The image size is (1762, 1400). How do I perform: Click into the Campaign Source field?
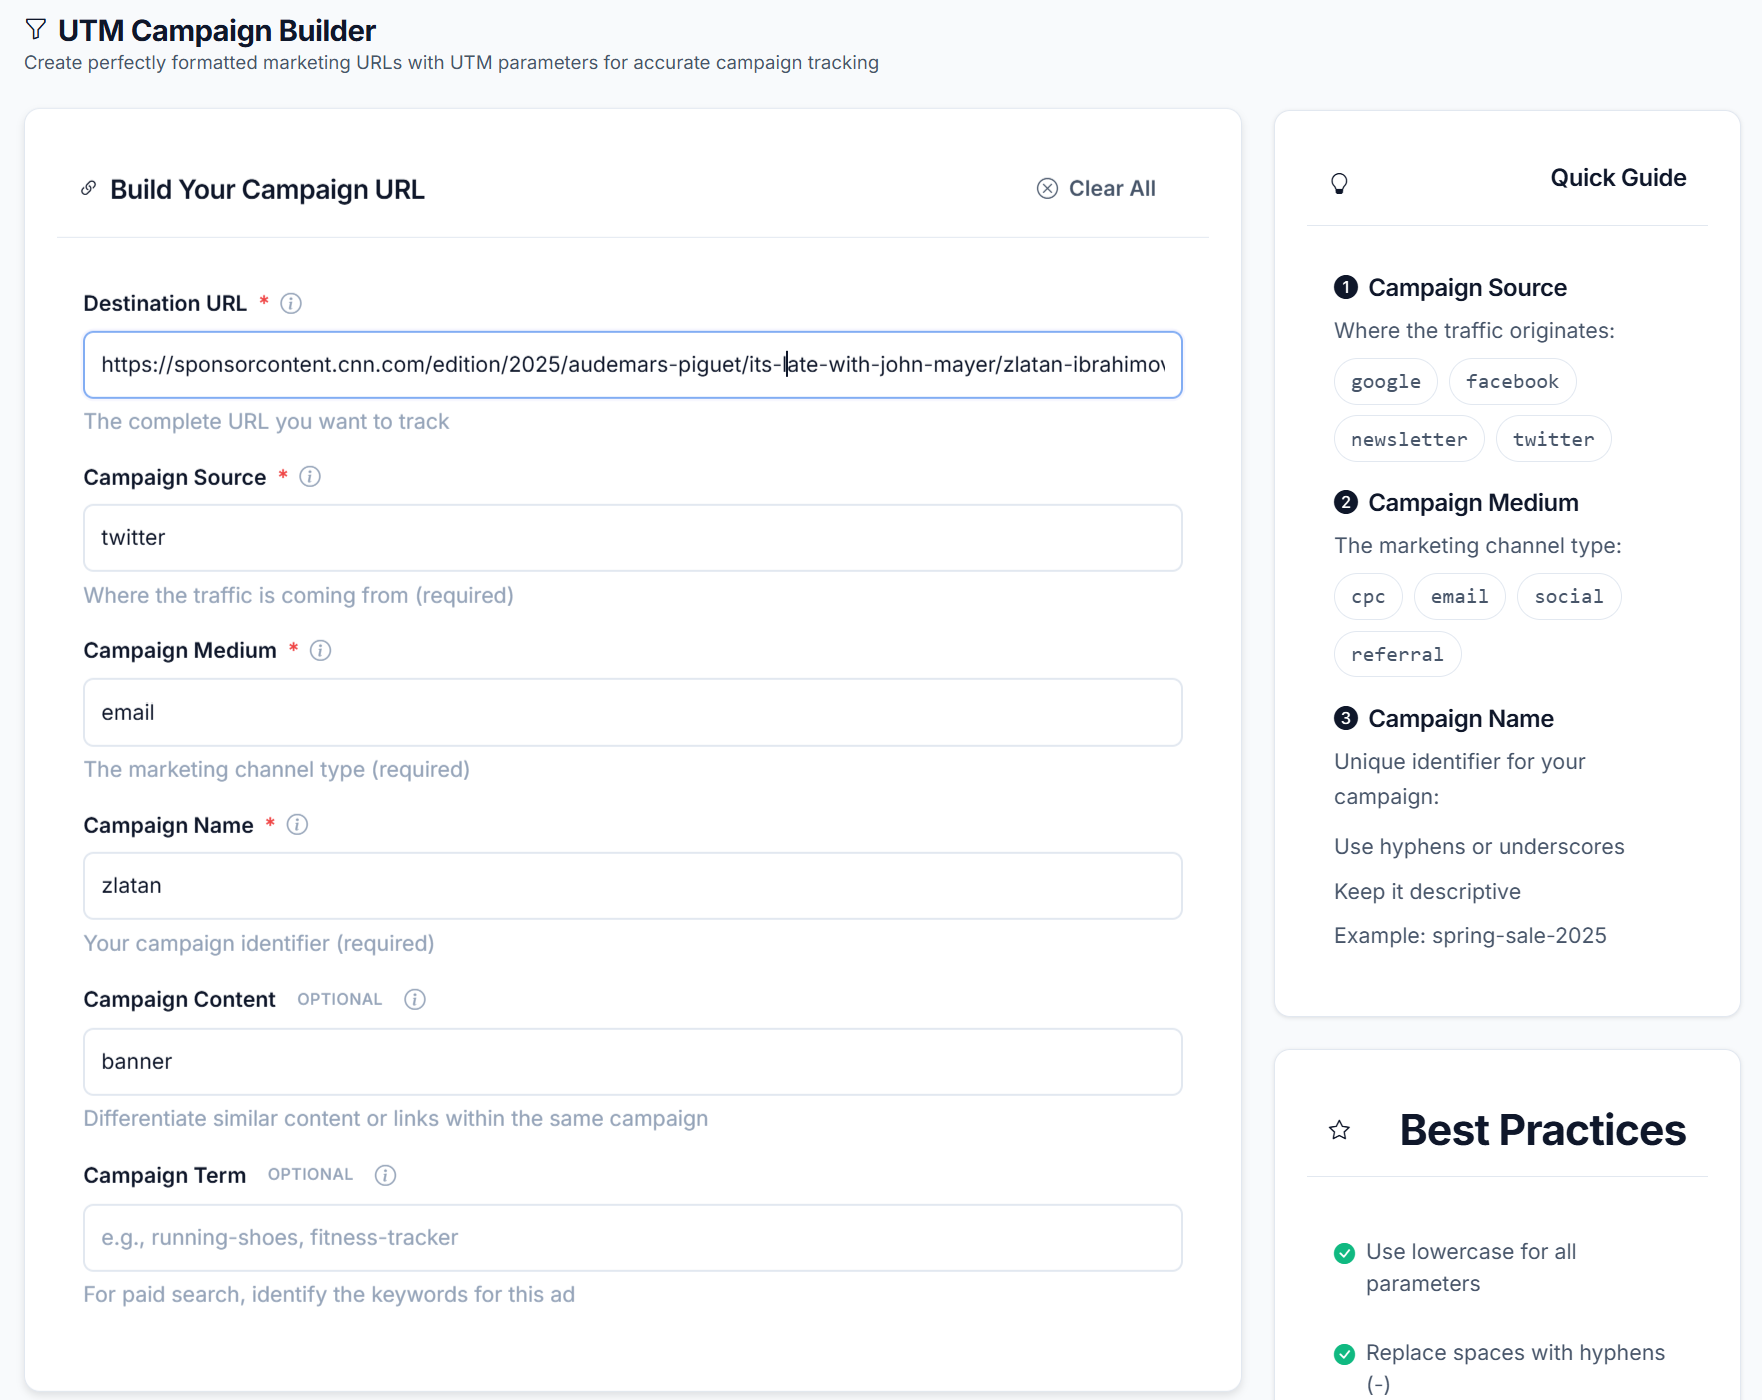tap(632, 538)
